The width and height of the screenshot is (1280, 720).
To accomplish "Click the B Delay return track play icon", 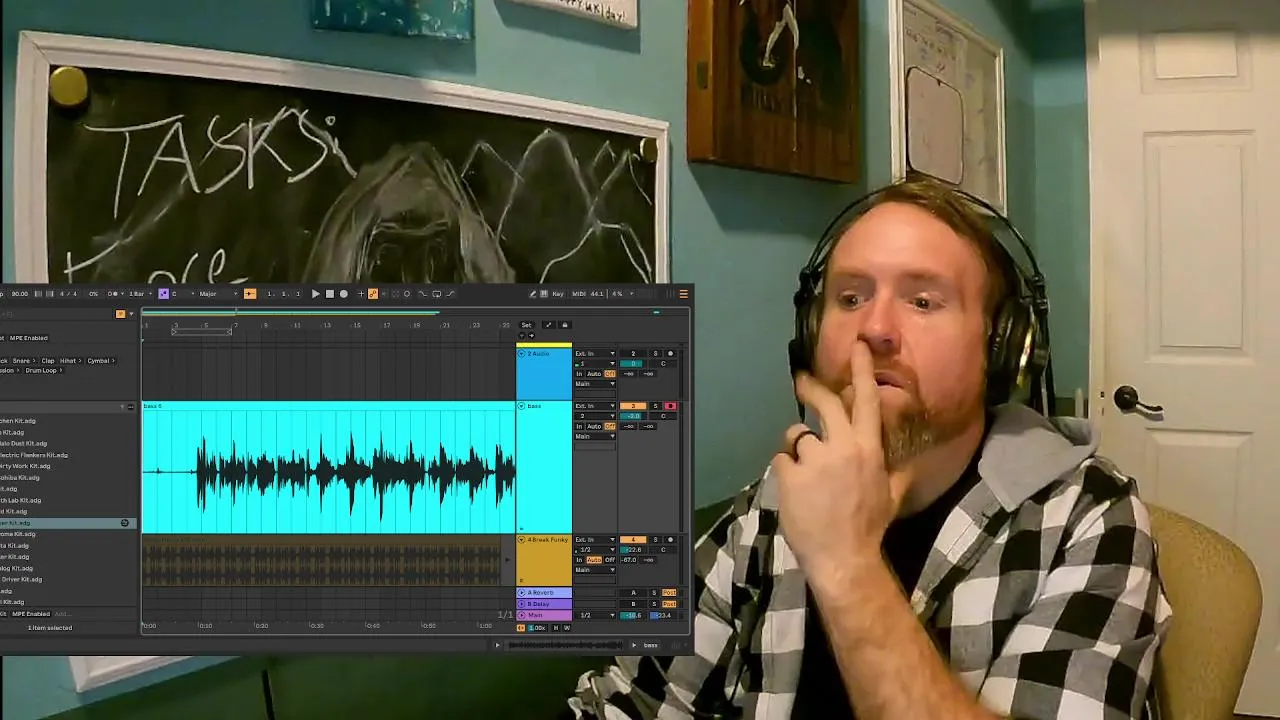I will coord(521,604).
